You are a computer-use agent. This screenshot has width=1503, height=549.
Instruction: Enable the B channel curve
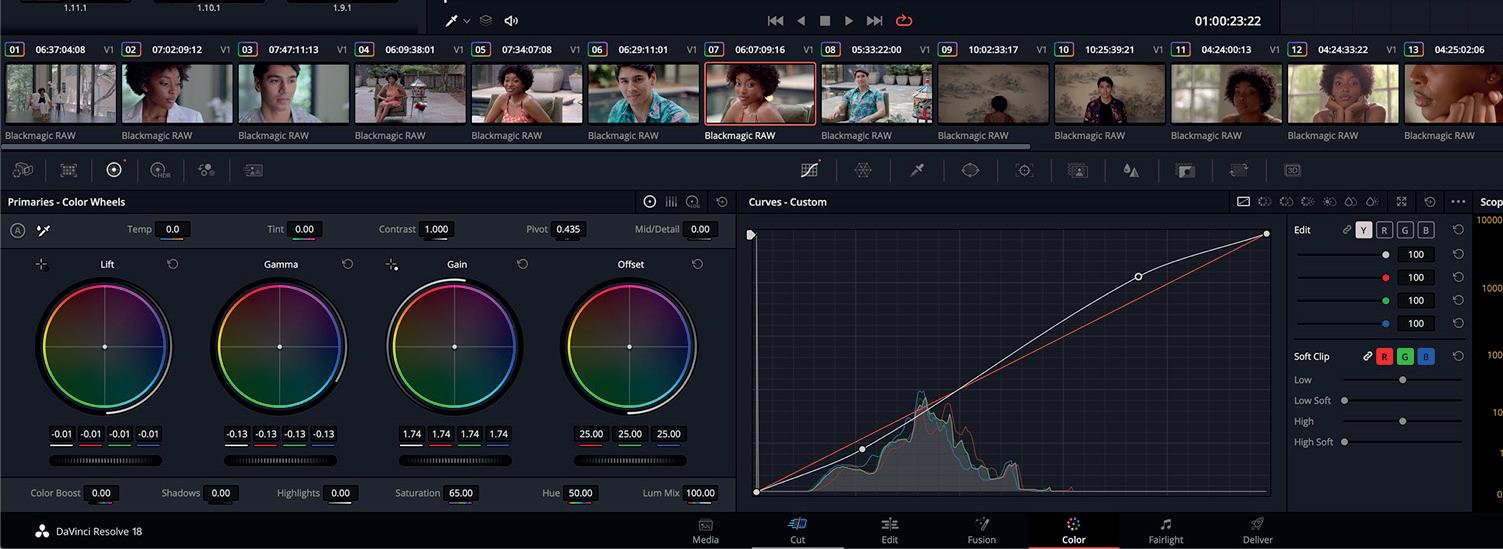pos(1427,230)
